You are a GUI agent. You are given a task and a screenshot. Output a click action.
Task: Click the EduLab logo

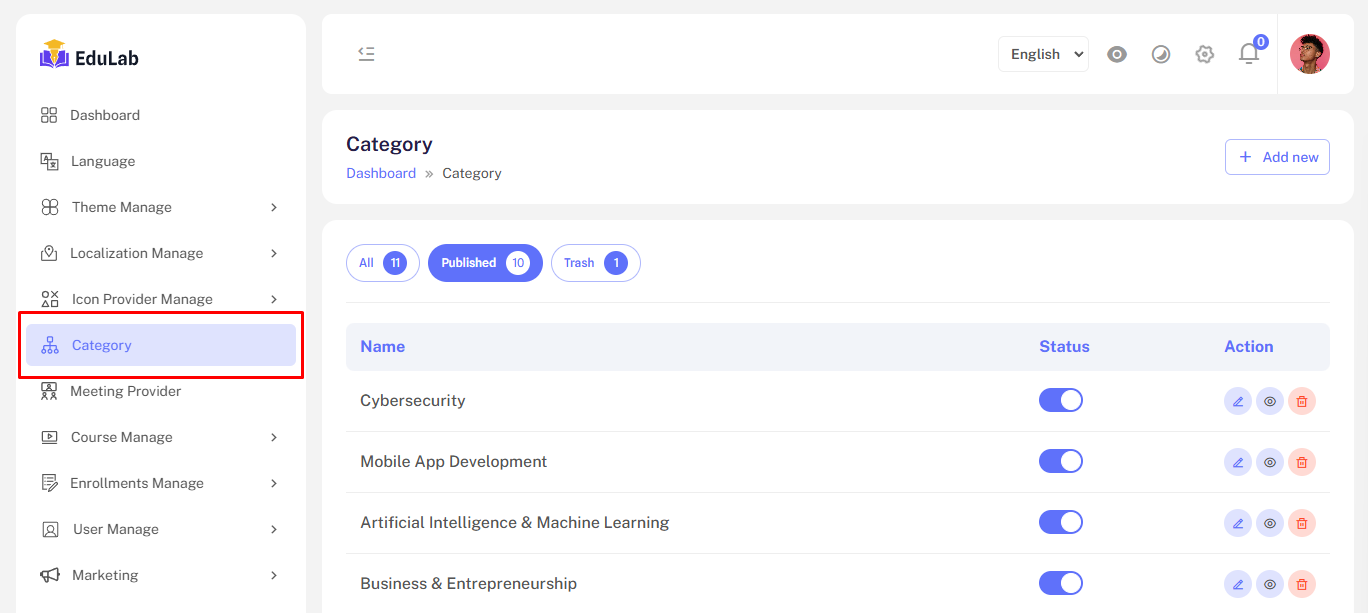tap(89, 57)
